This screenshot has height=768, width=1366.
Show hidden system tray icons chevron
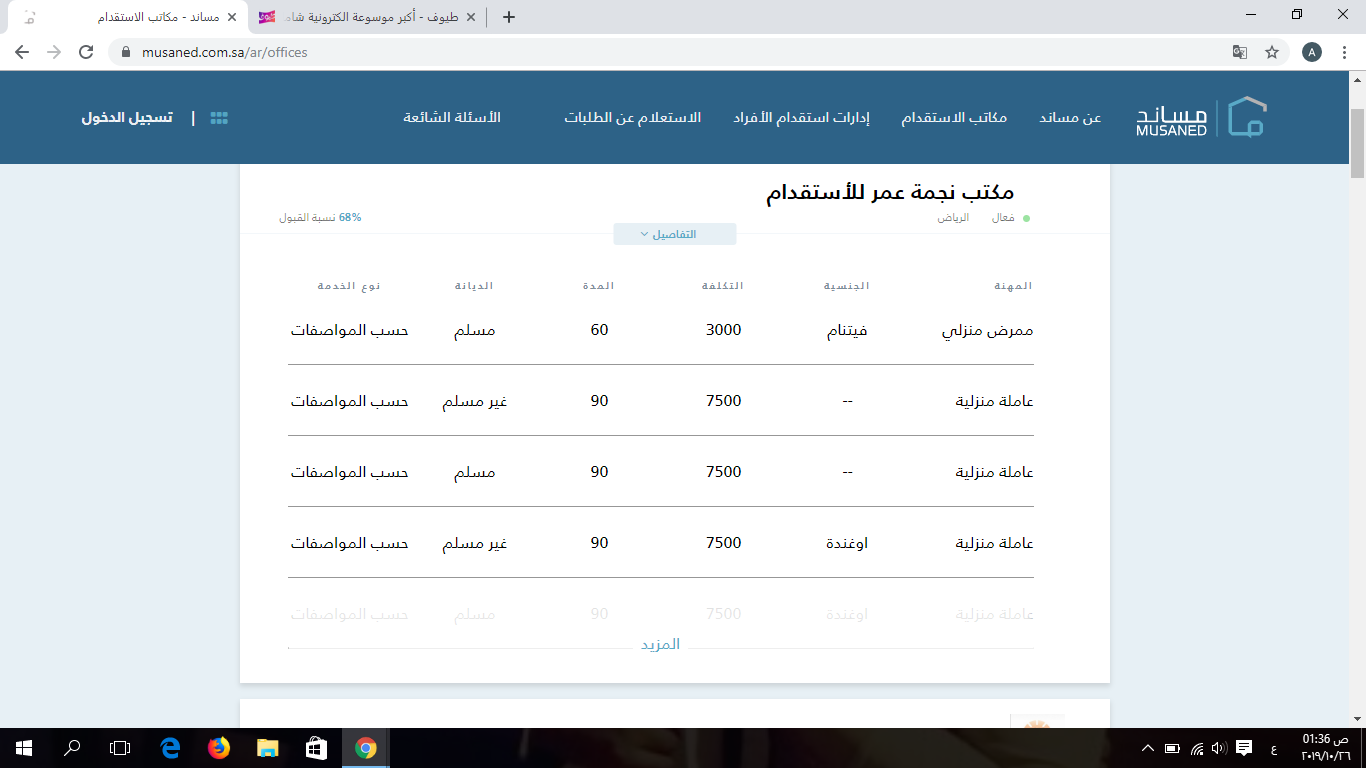point(1147,747)
